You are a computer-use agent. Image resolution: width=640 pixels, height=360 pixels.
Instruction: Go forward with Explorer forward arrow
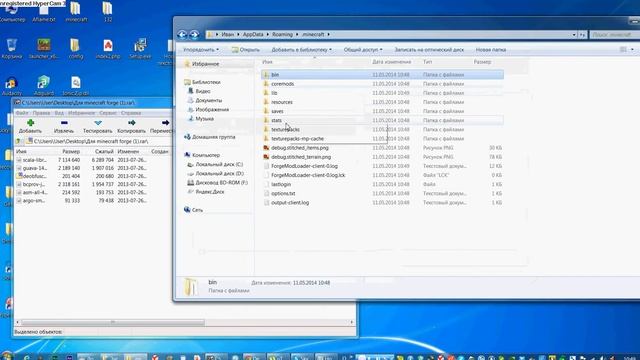point(194,35)
